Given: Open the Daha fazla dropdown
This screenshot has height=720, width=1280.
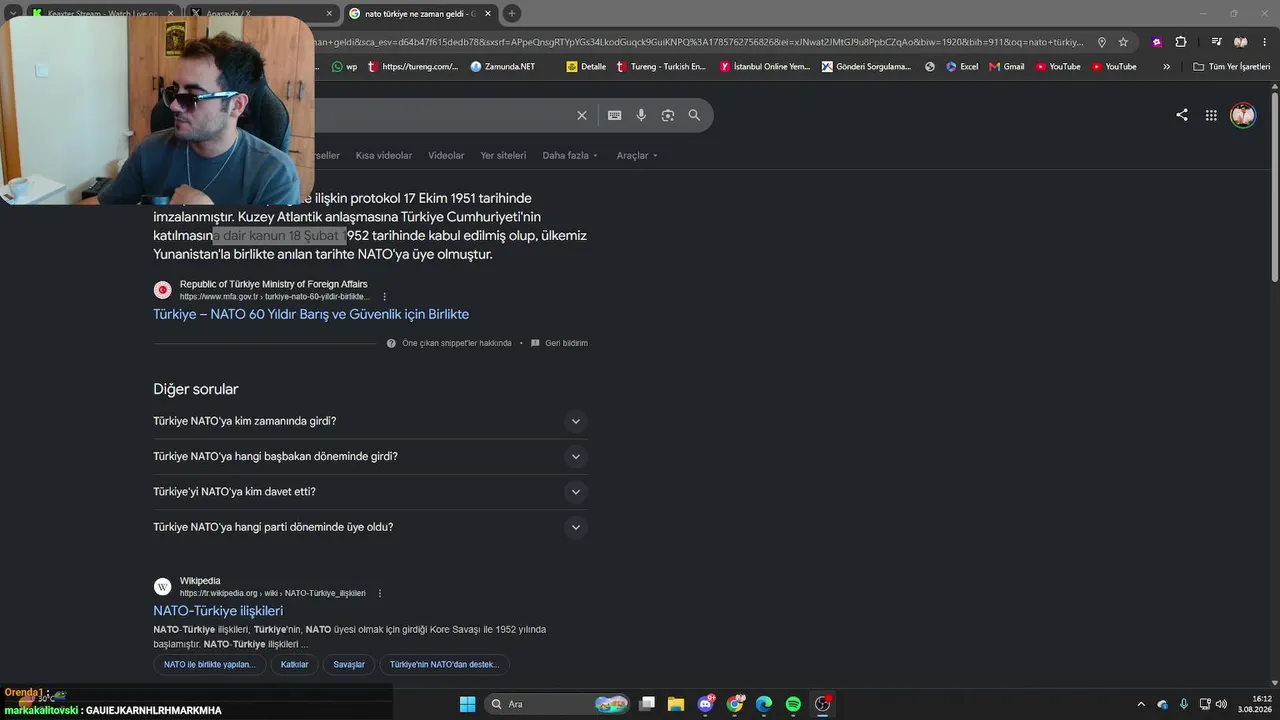Looking at the screenshot, I should tap(570, 155).
